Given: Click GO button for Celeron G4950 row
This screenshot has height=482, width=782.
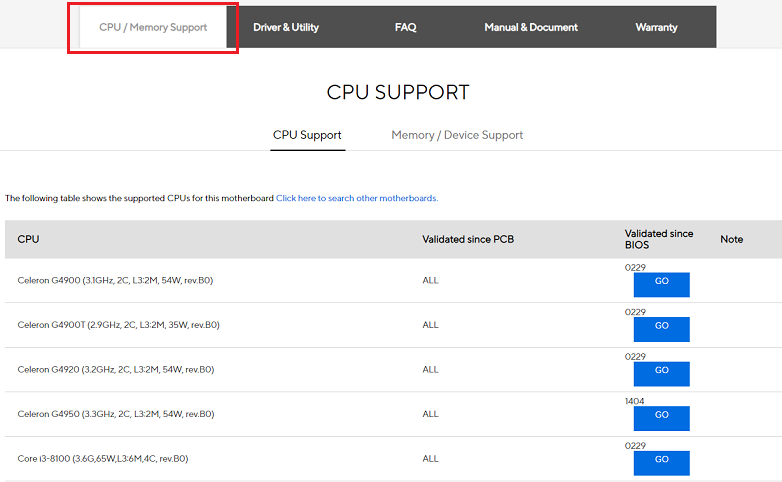Looking at the screenshot, I should 661,418.
